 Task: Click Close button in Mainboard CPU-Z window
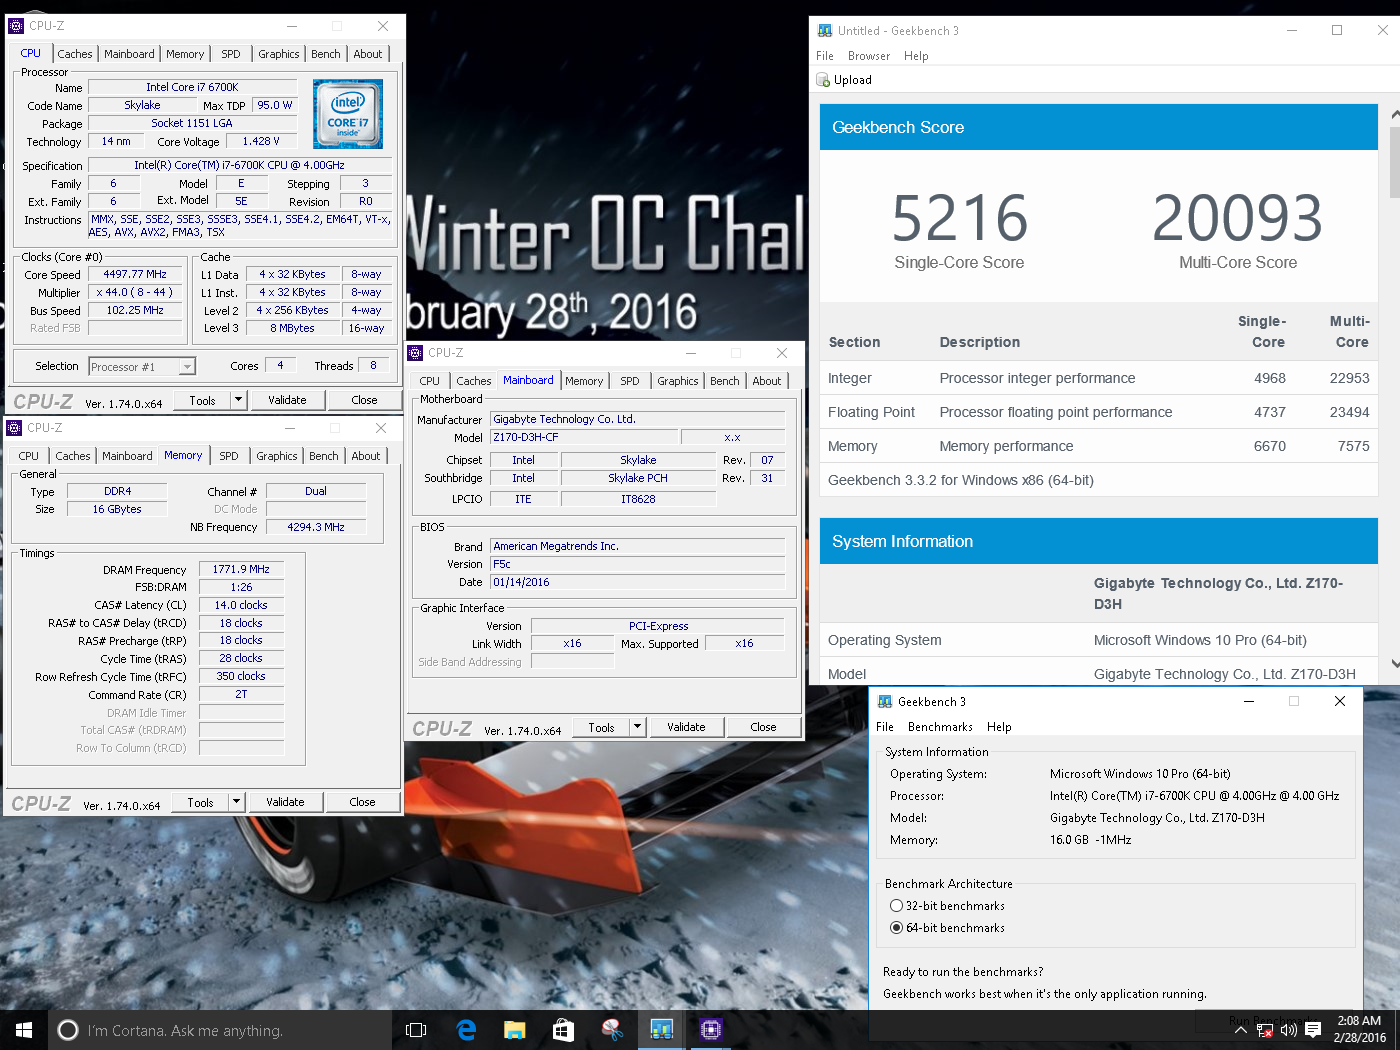(x=763, y=727)
